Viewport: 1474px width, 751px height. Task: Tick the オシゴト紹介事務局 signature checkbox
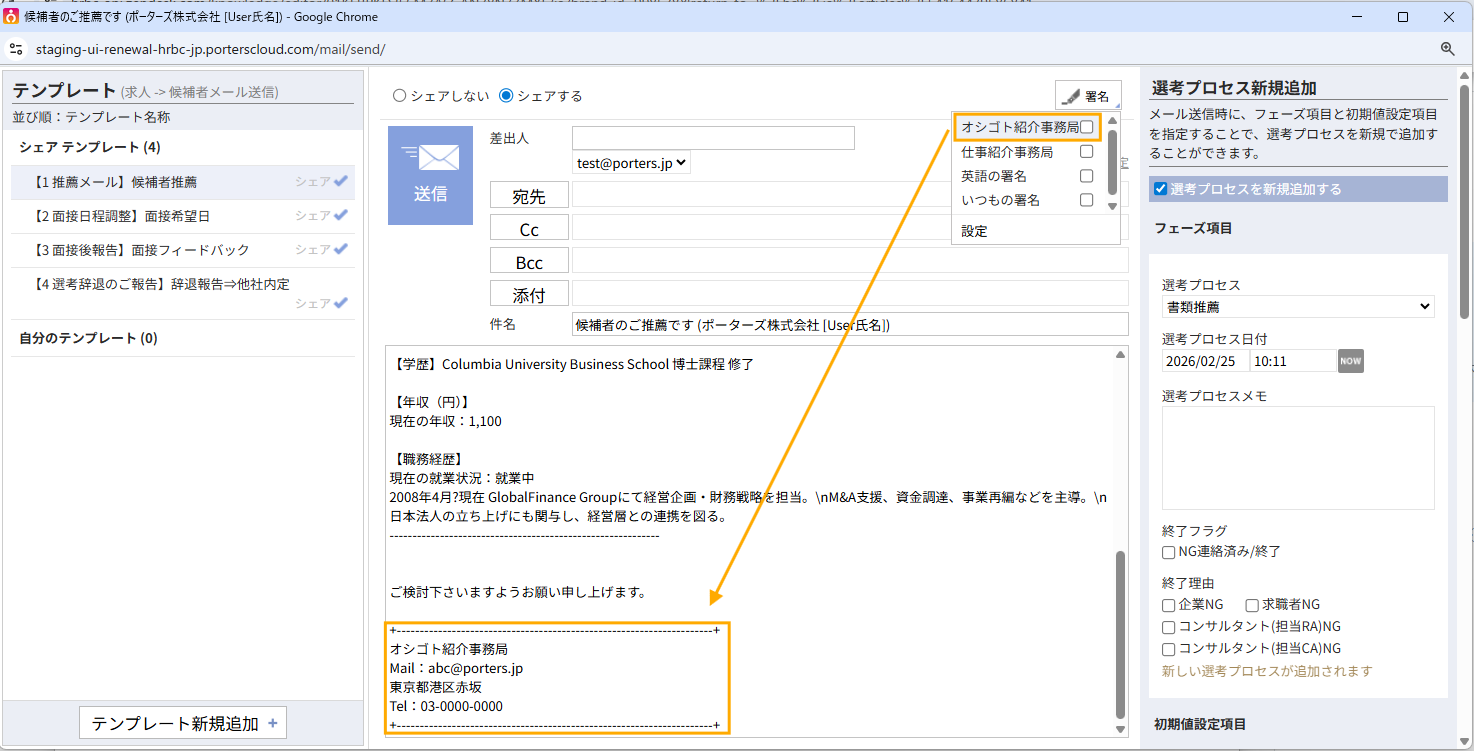(1086, 127)
